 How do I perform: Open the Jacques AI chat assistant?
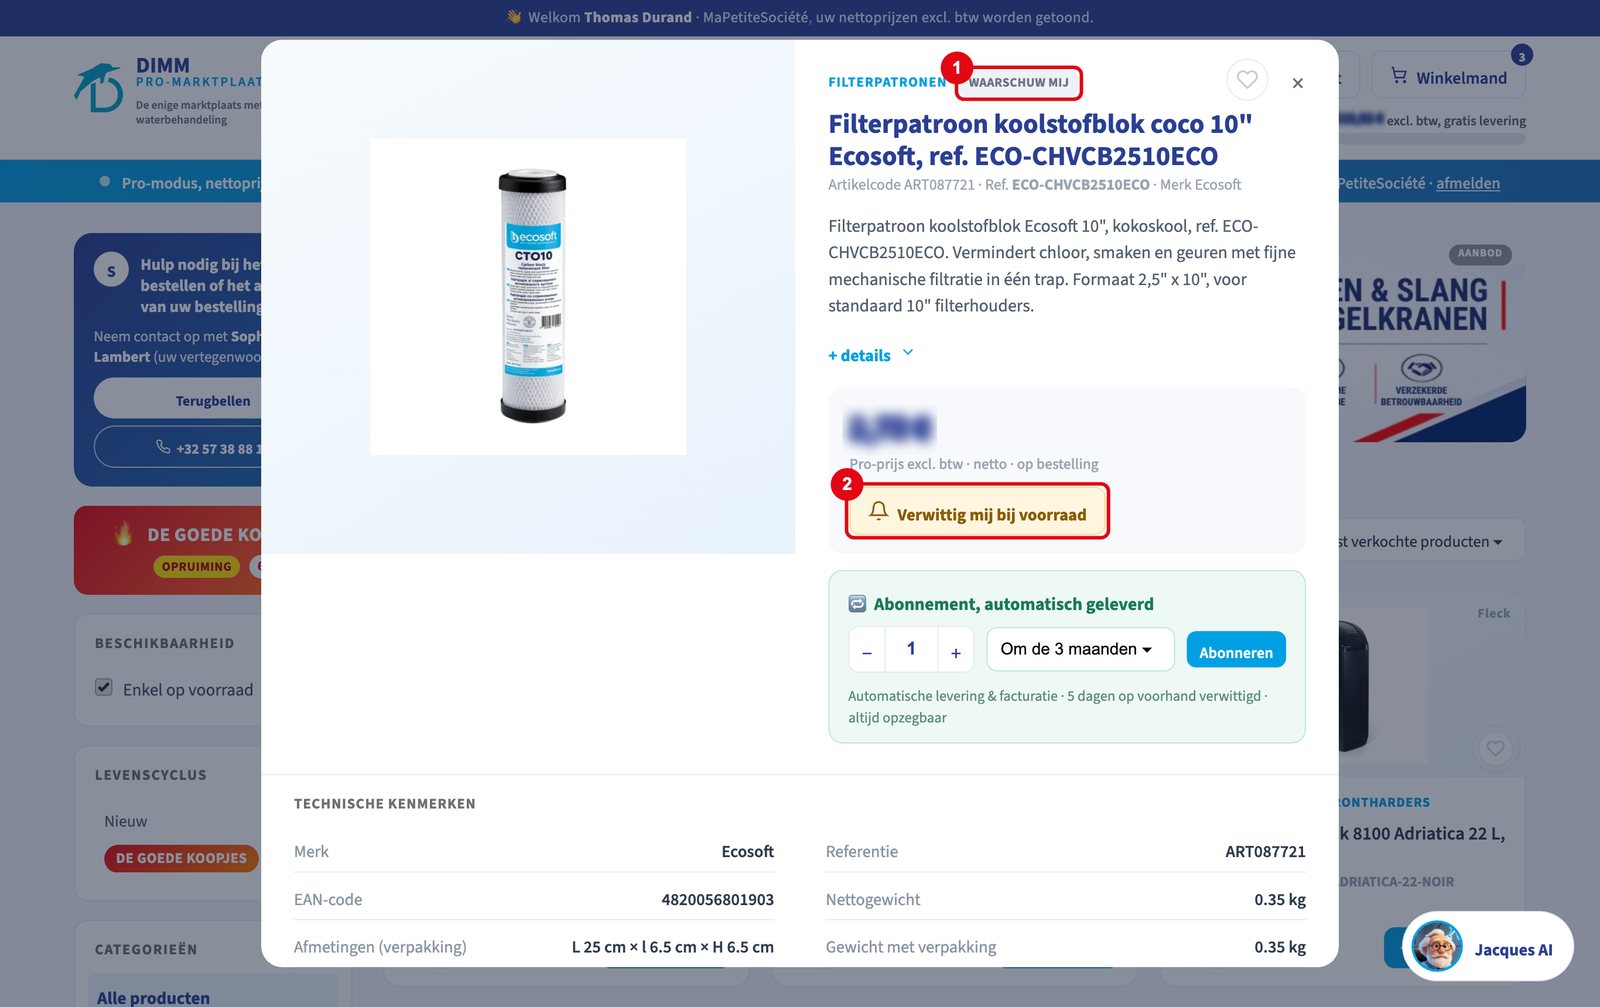tap(1488, 946)
